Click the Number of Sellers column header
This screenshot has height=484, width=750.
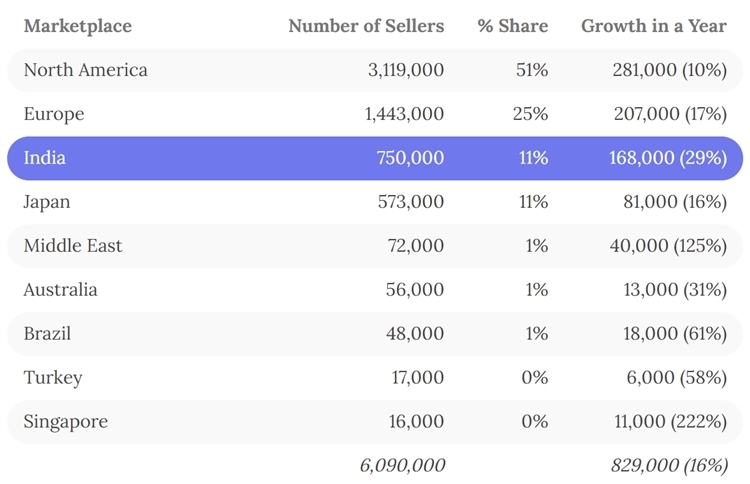(366, 26)
